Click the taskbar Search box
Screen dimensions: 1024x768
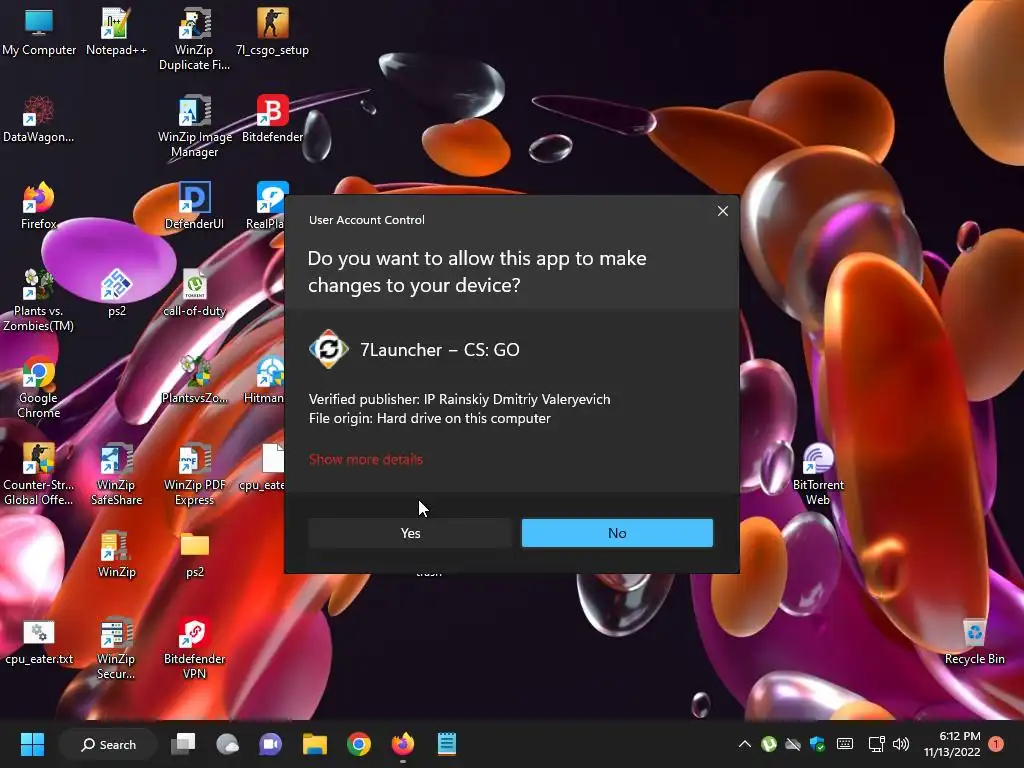[x=108, y=744]
